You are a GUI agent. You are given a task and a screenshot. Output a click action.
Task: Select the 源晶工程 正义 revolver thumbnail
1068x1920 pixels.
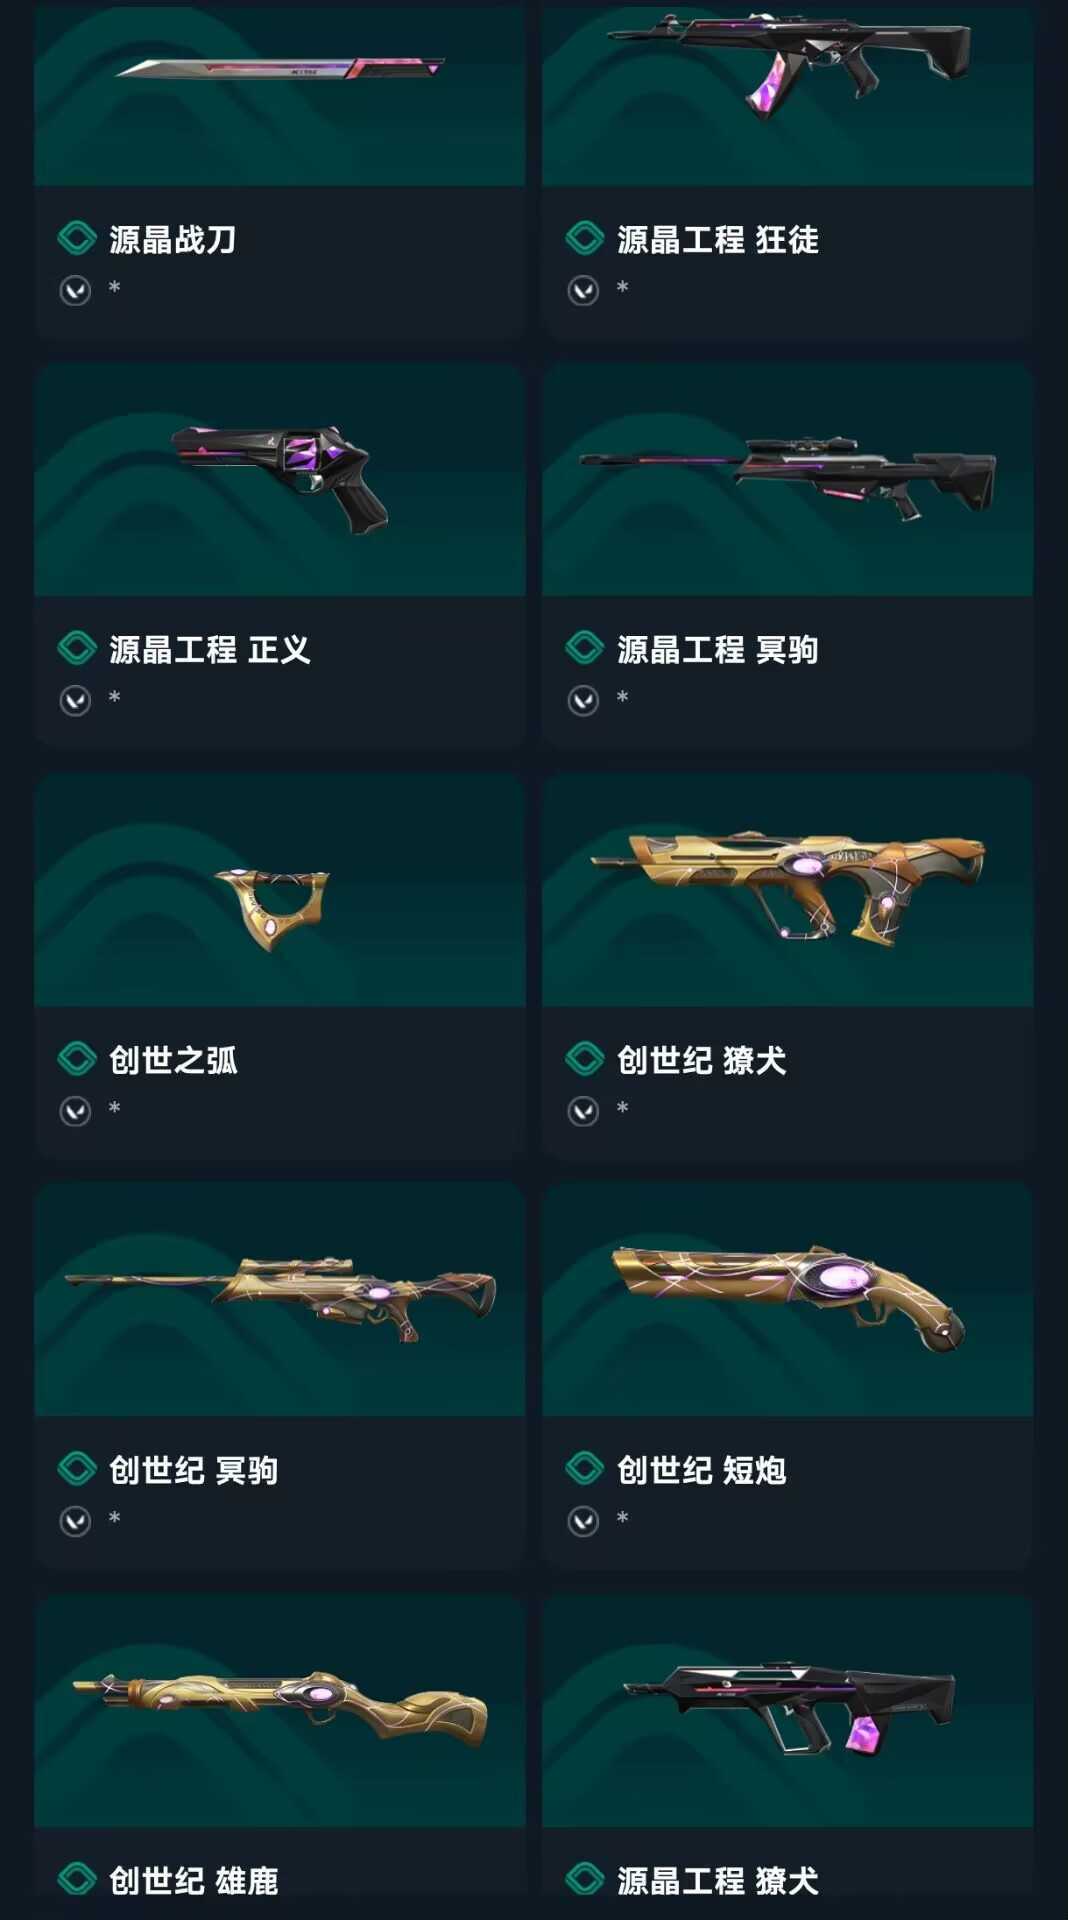point(280,480)
